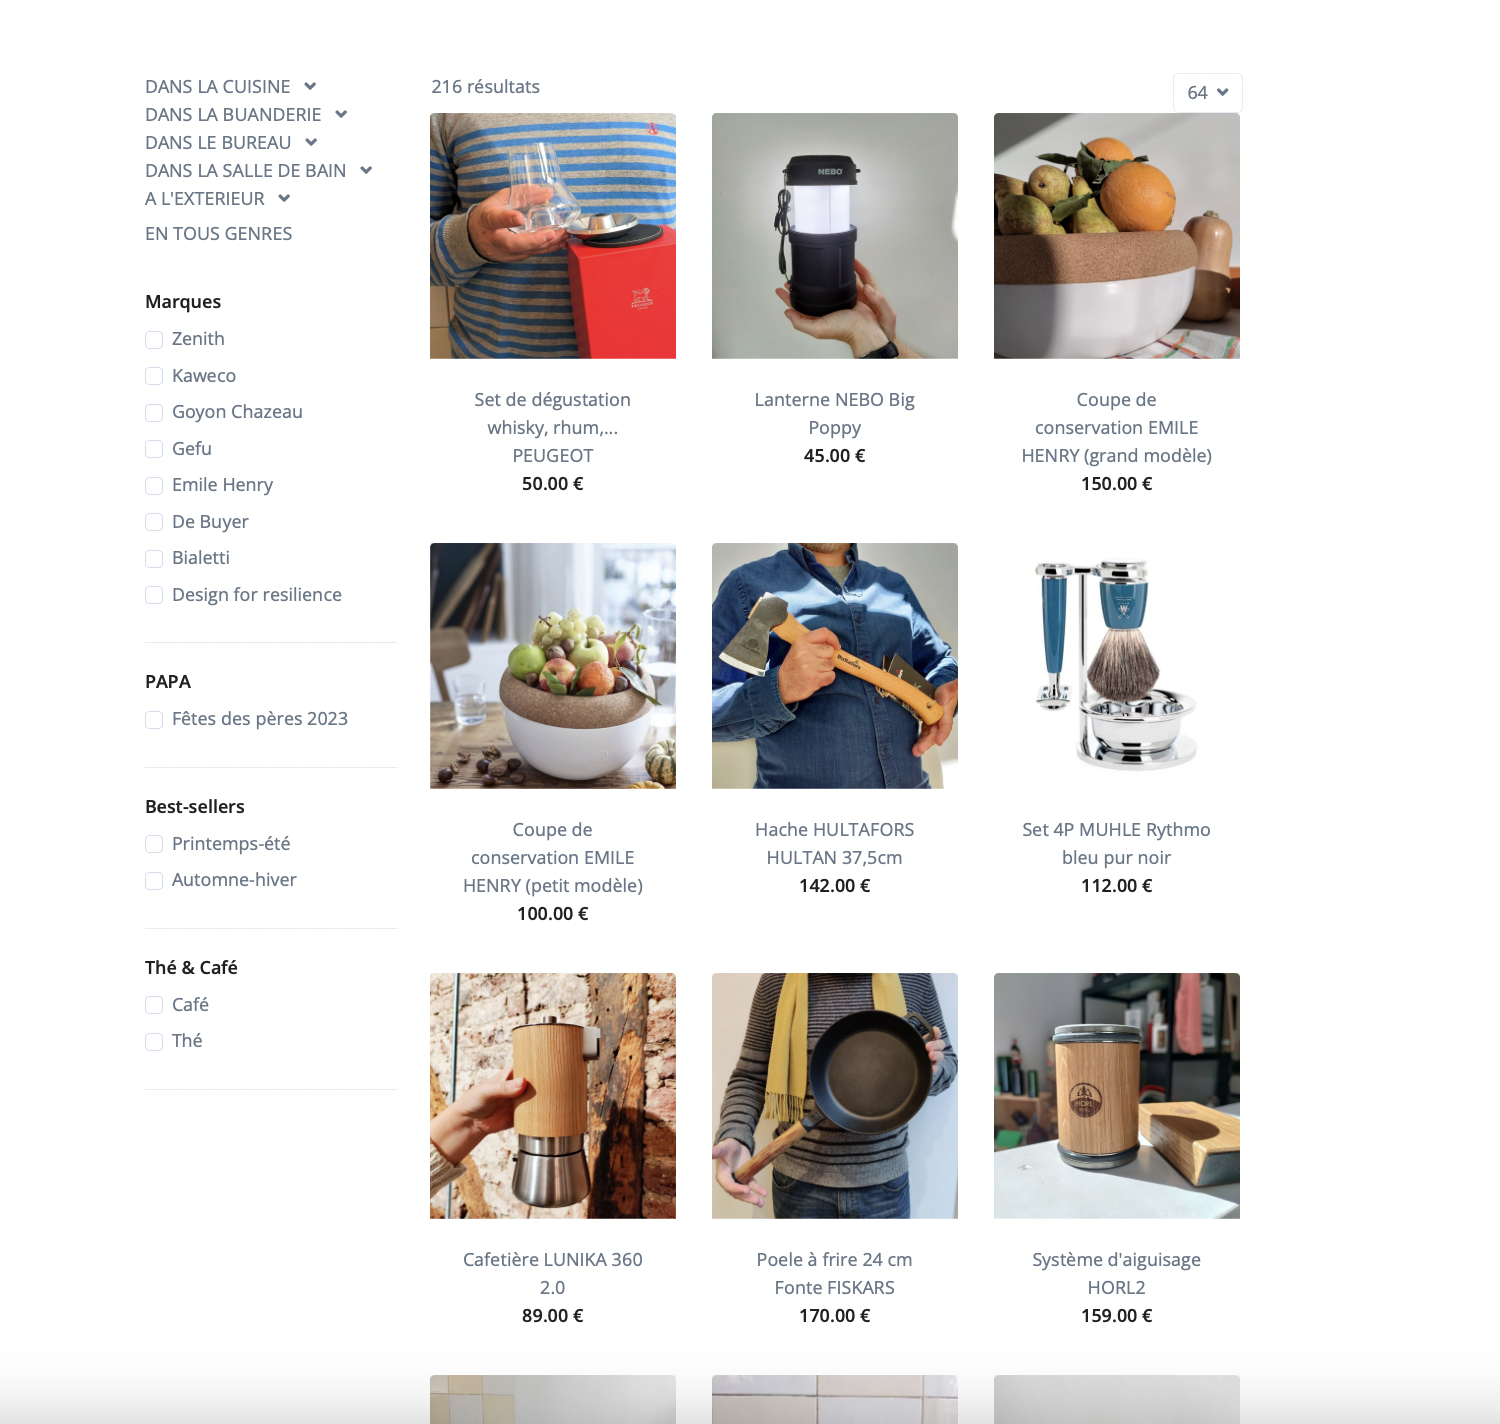Open the 64 results-per-page dropdown
This screenshot has width=1500, height=1424.
coord(1207,92)
